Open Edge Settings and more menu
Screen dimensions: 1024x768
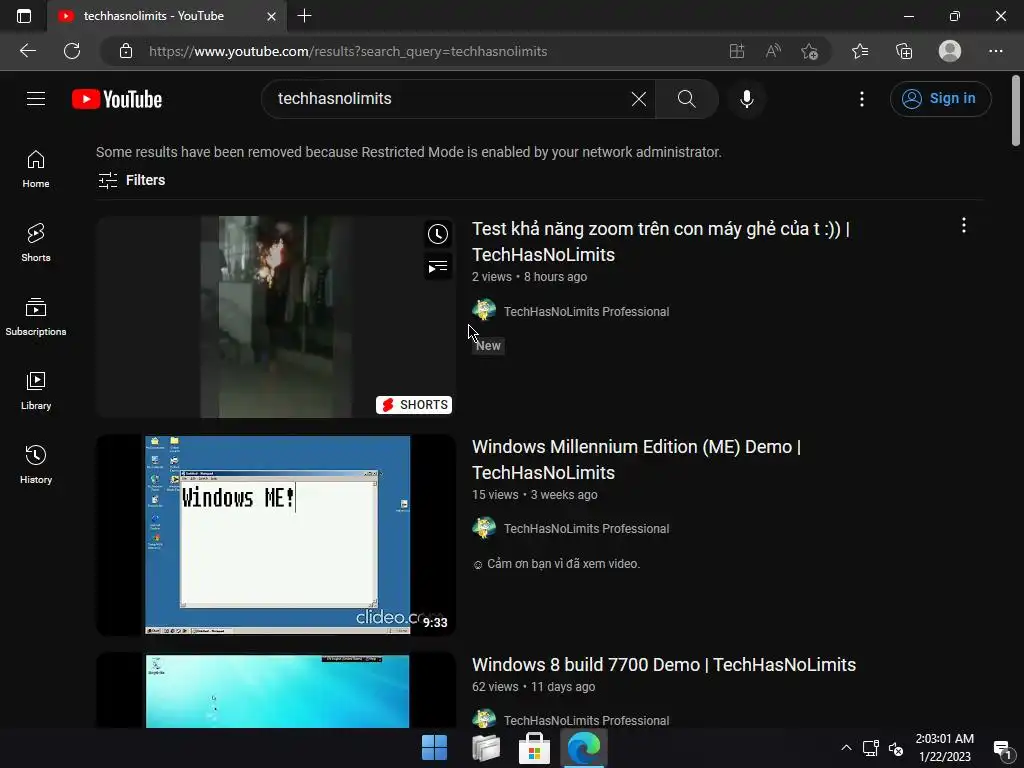click(x=995, y=51)
